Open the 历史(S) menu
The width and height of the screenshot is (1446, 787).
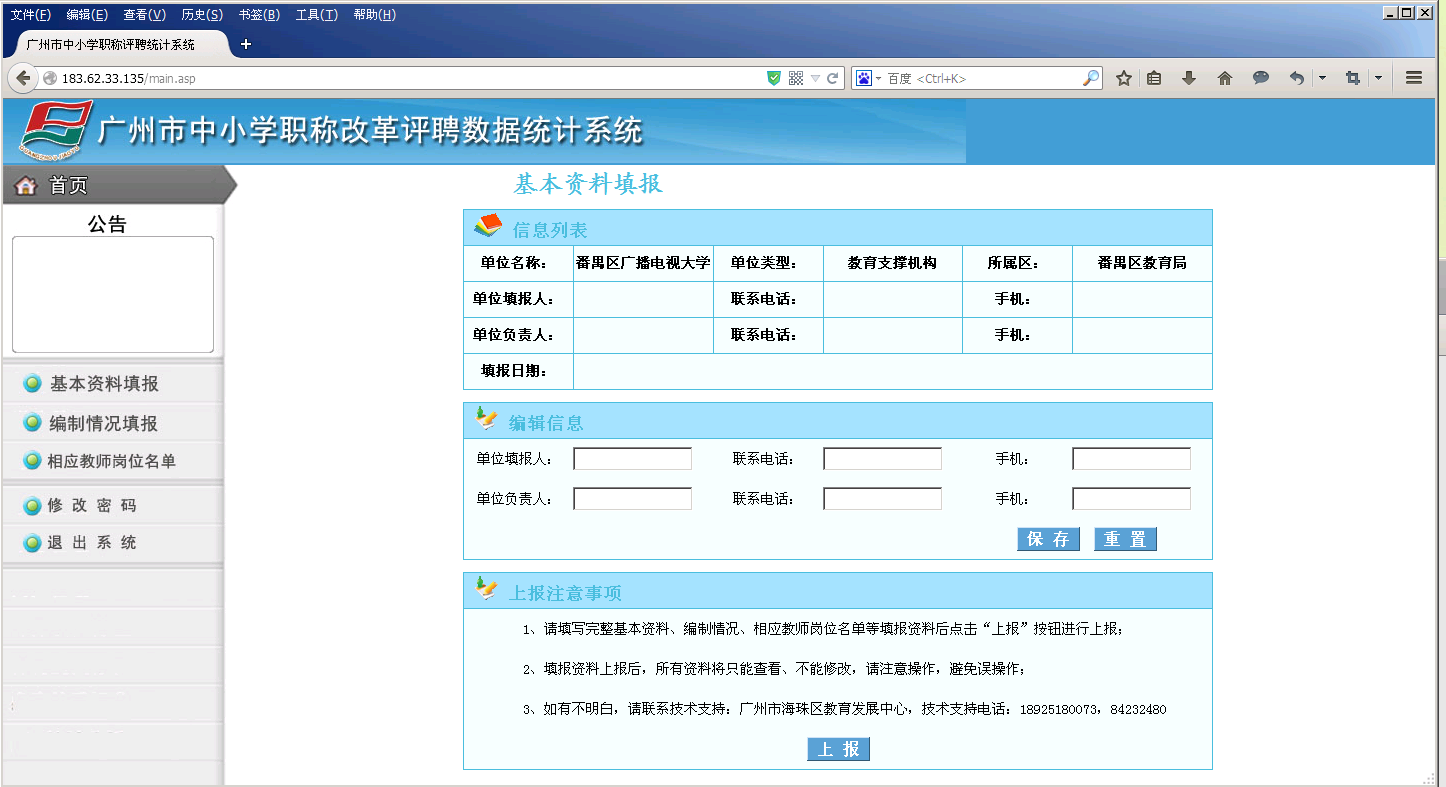pyautogui.click(x=202, y=15)
